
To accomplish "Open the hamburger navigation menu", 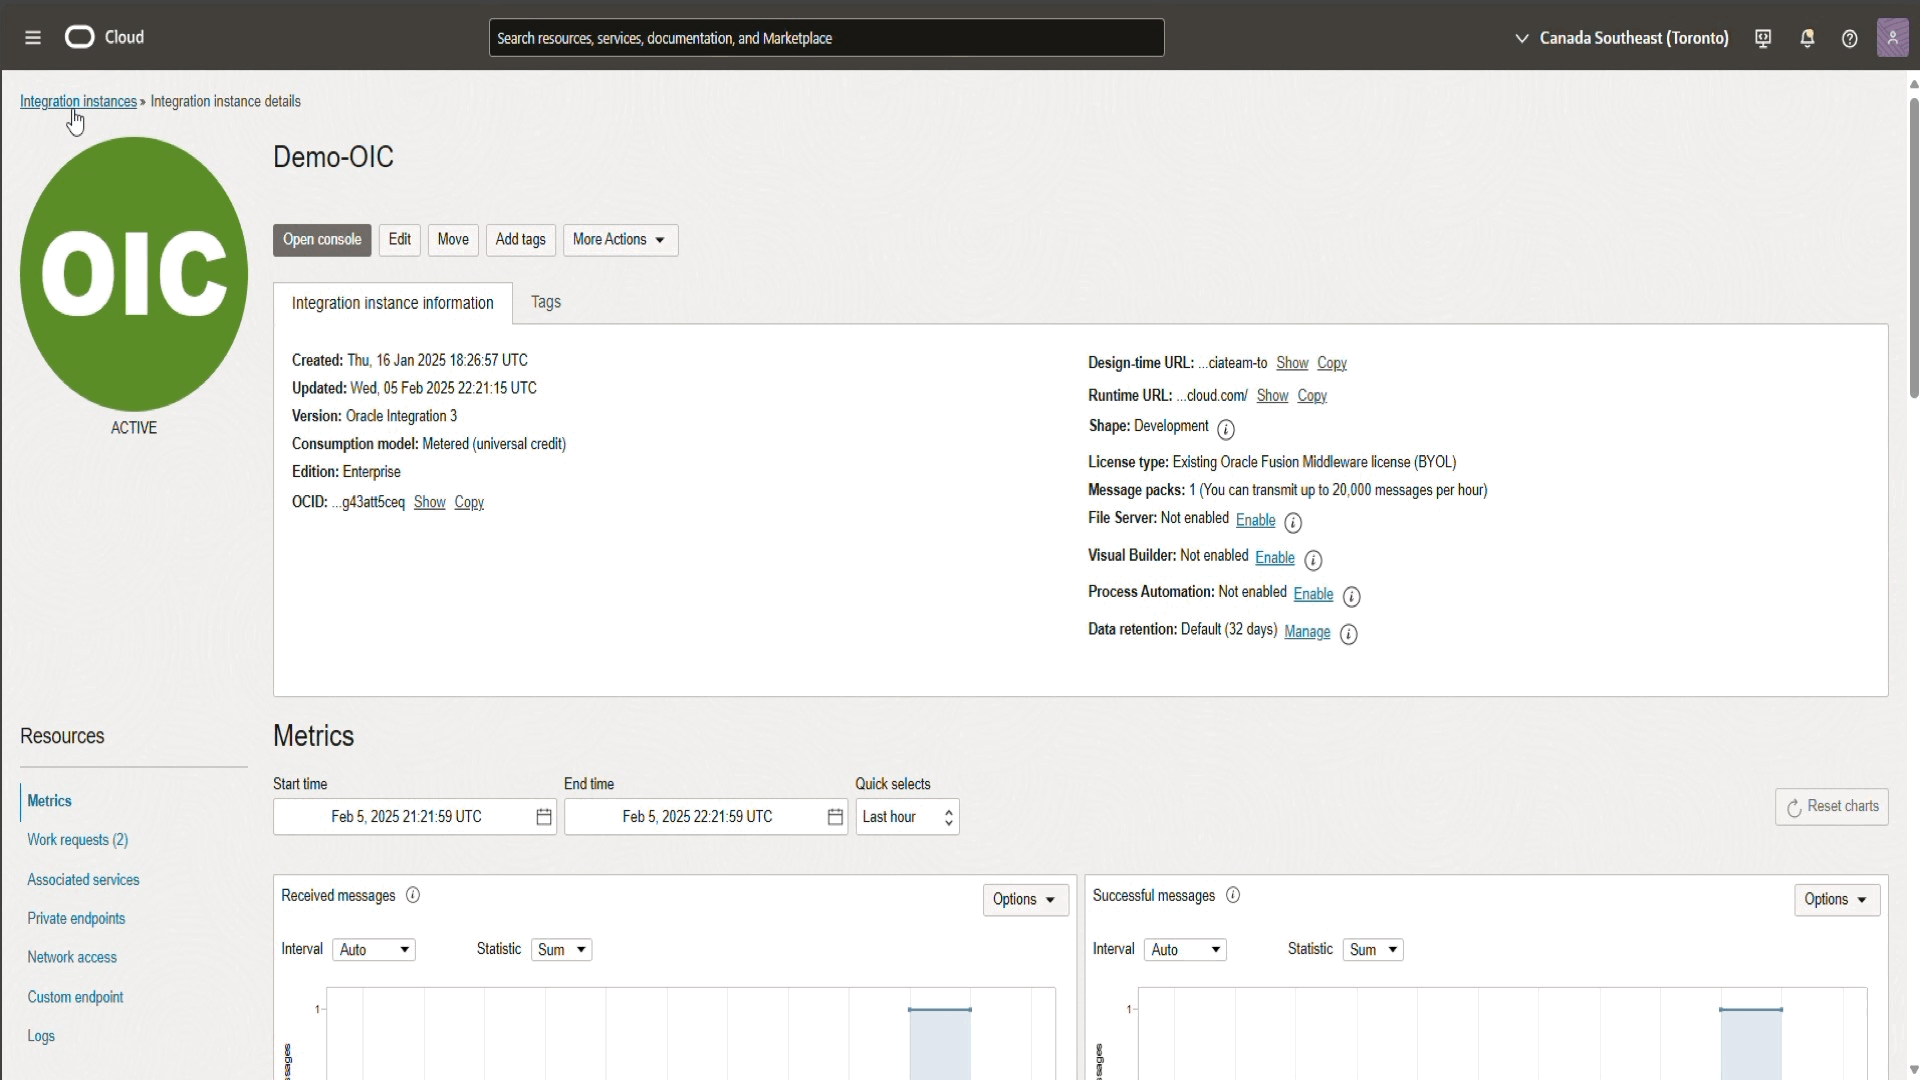I will (33, 38).
